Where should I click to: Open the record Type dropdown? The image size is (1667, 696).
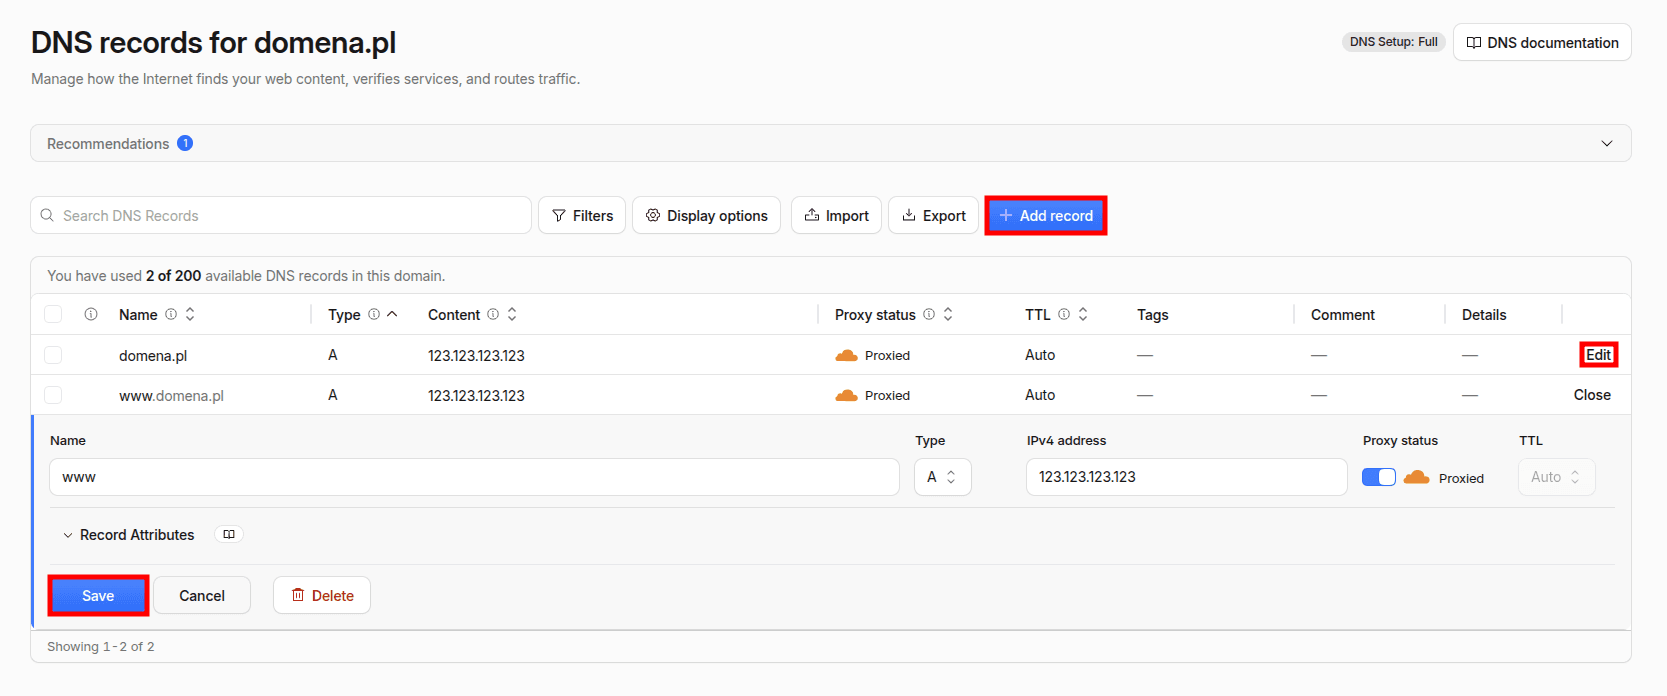[x=942, y=477]
